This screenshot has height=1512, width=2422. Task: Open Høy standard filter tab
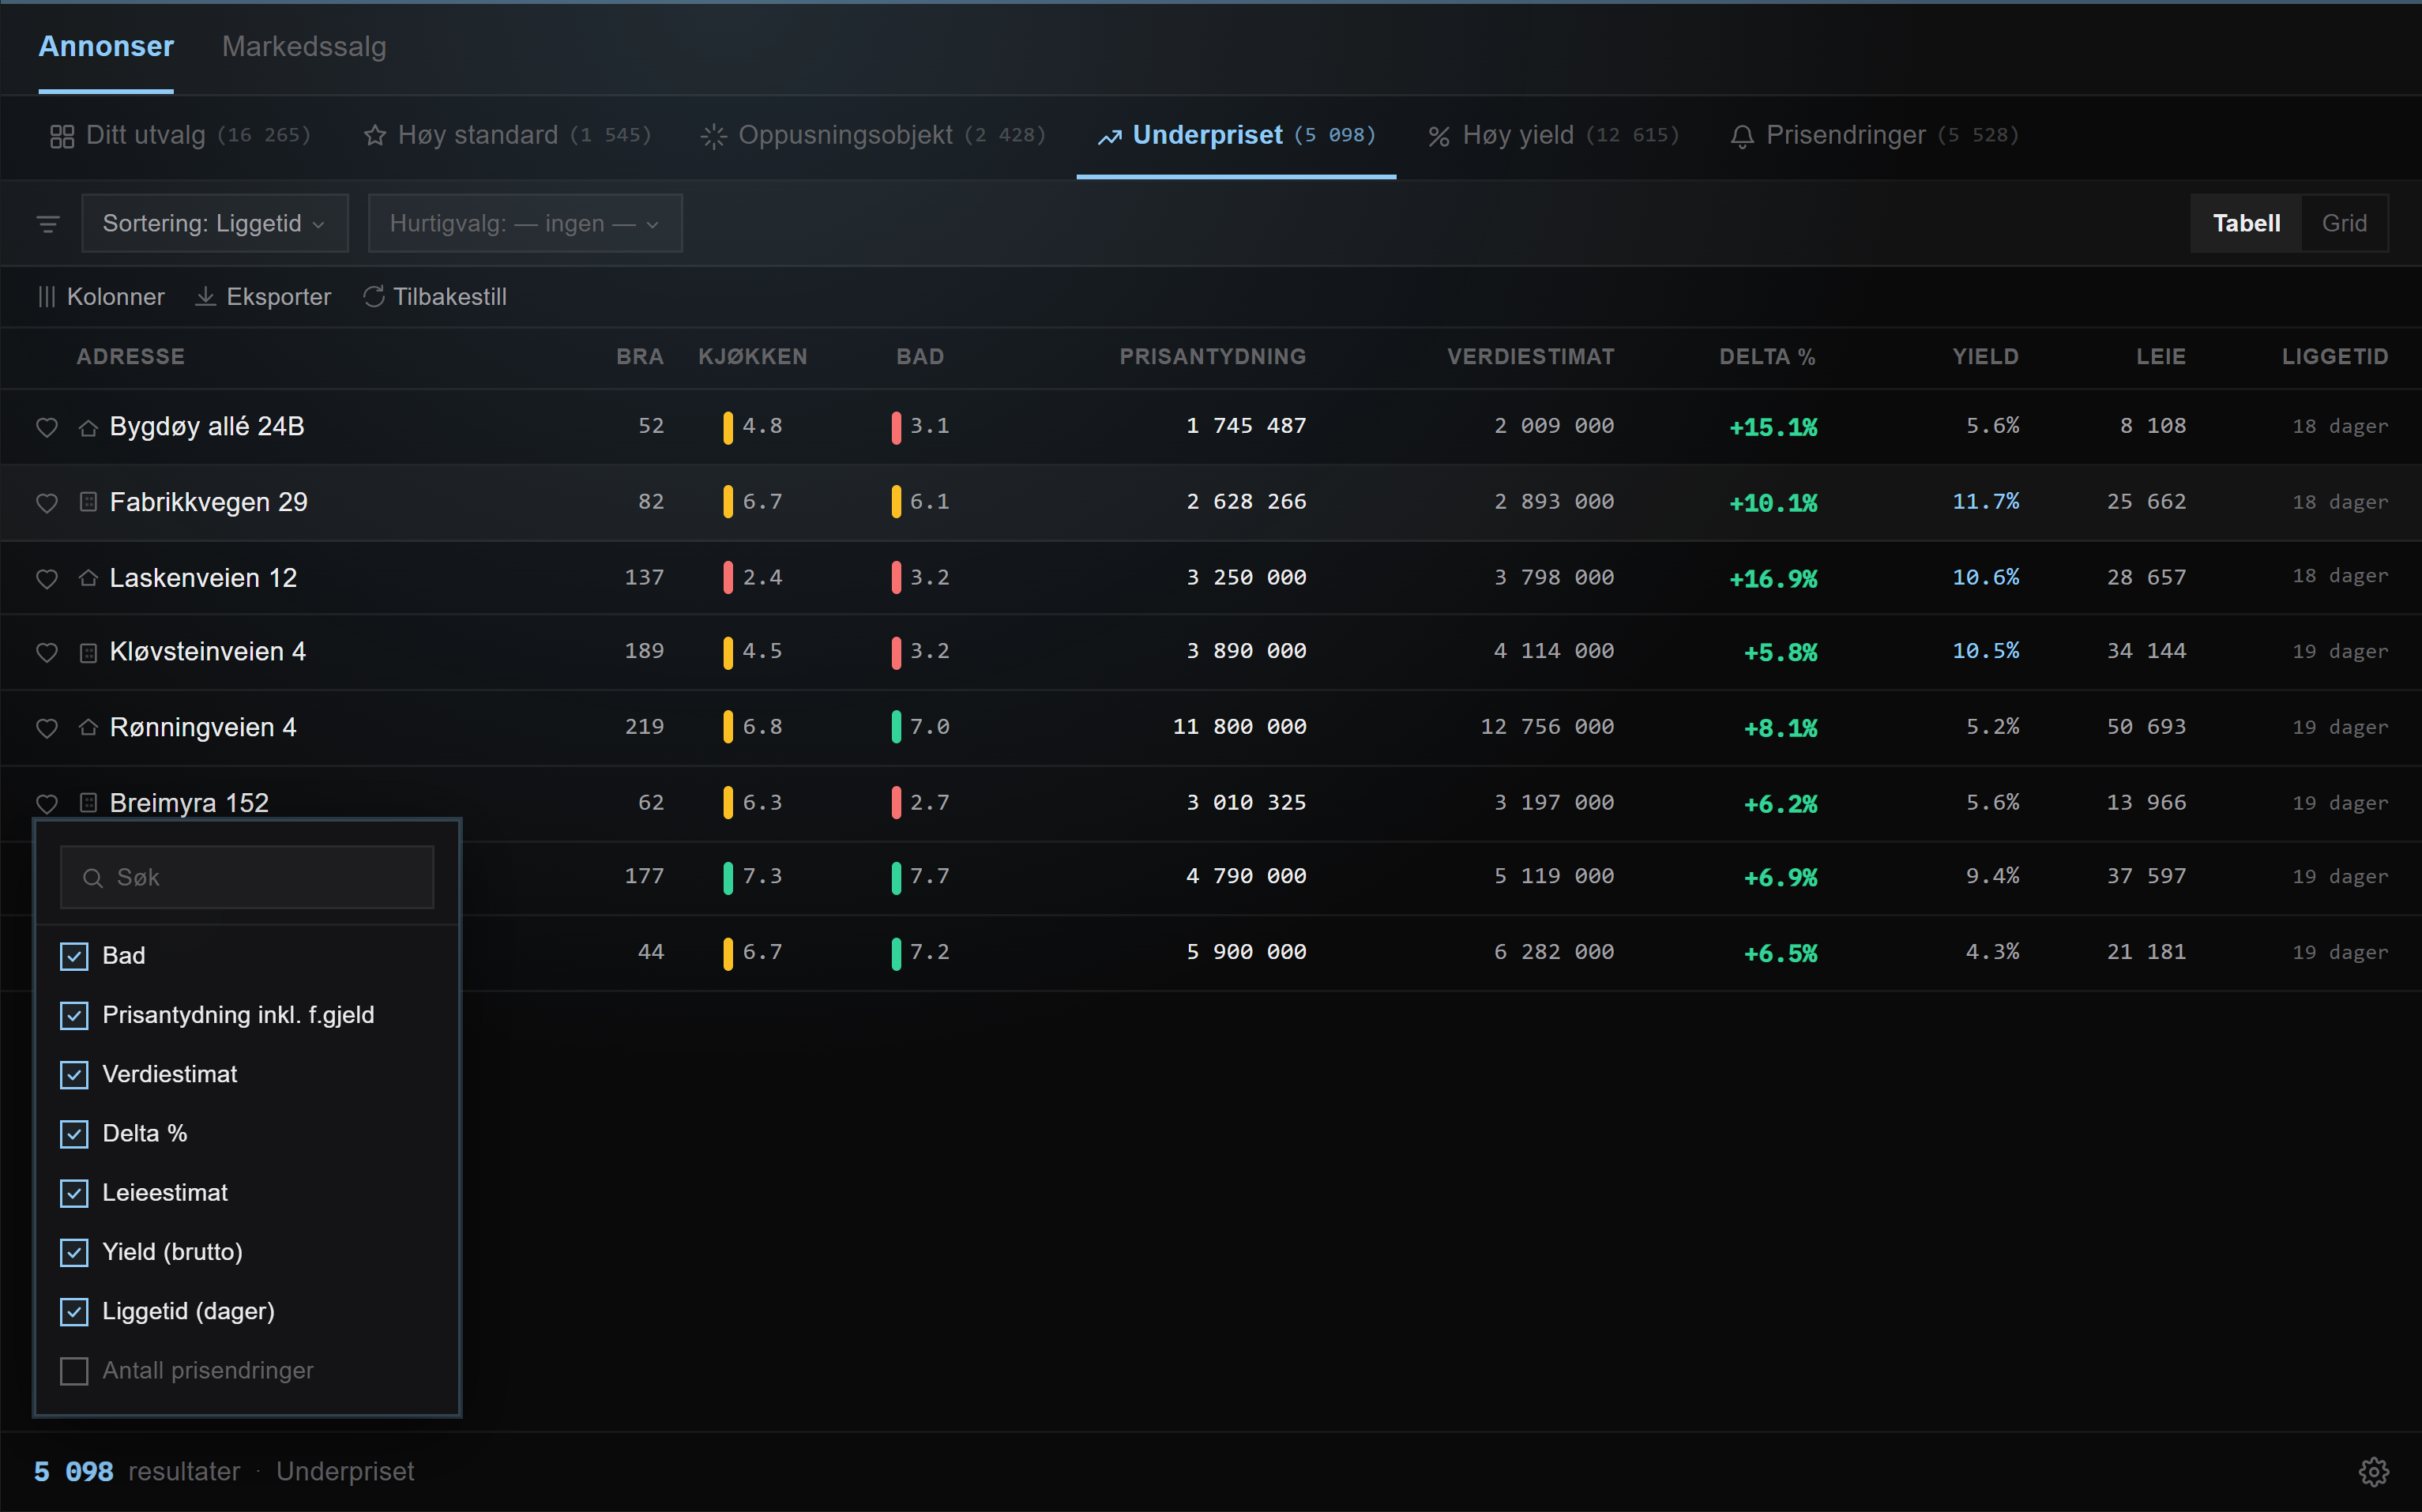pos(507,135)
